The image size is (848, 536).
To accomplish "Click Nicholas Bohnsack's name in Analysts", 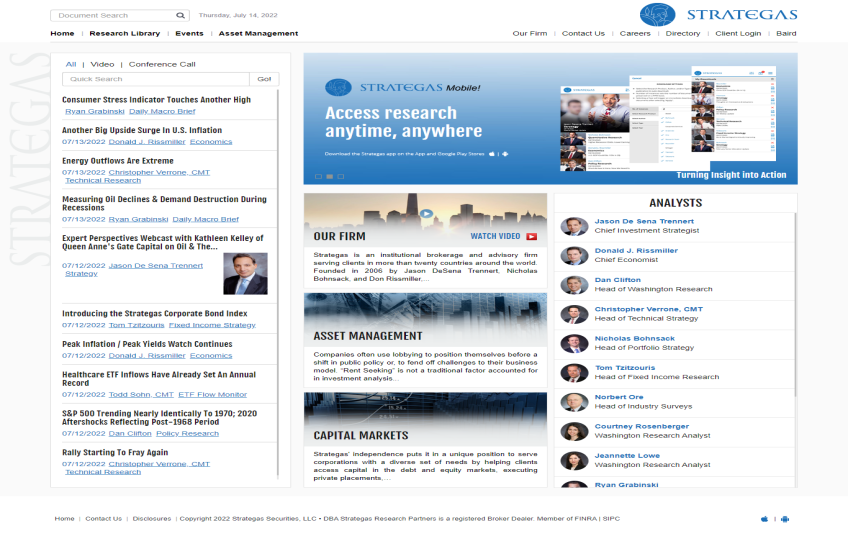I will pos(635,339).
